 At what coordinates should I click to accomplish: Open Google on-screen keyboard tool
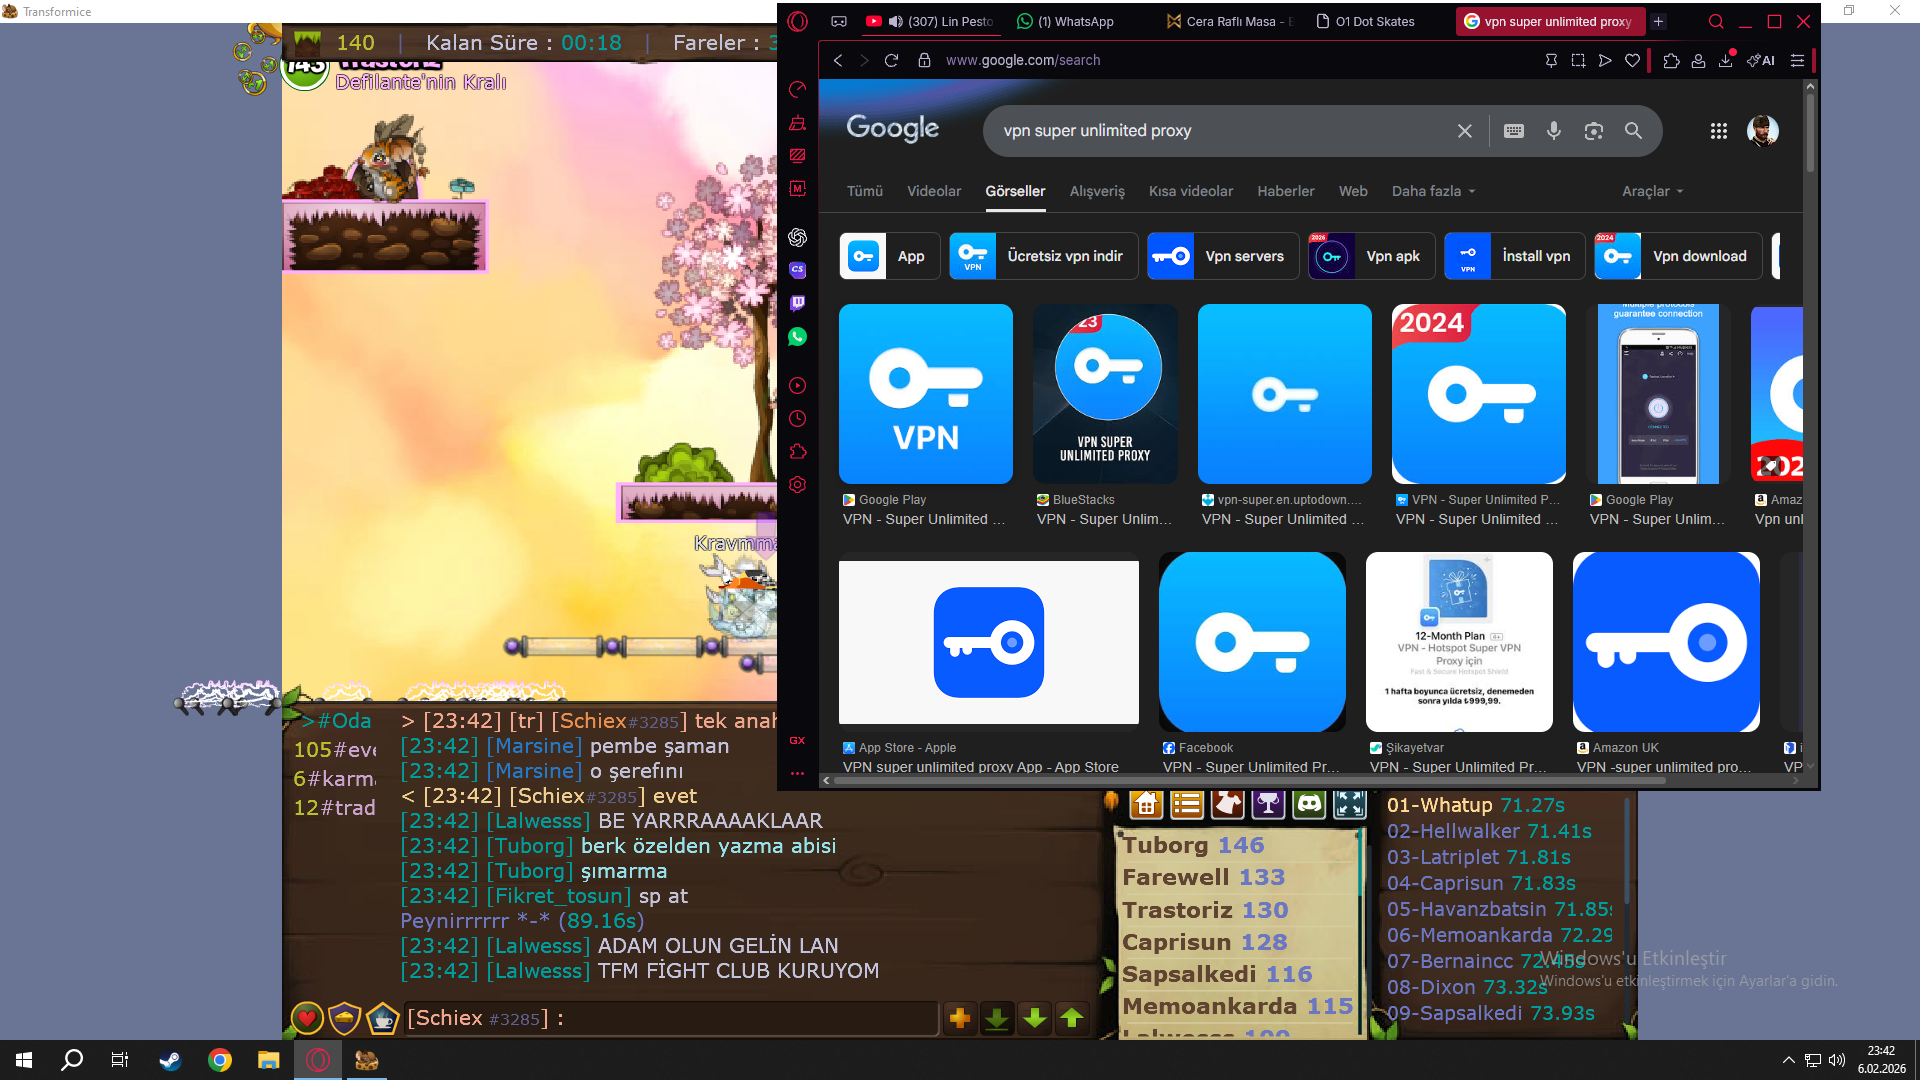pos(1514,131)
